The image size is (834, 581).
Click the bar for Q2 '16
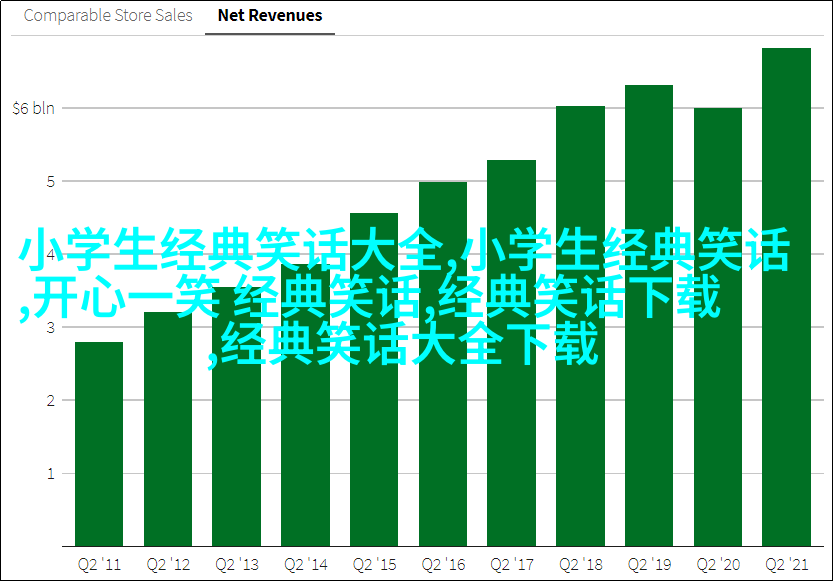pos(443,420)
